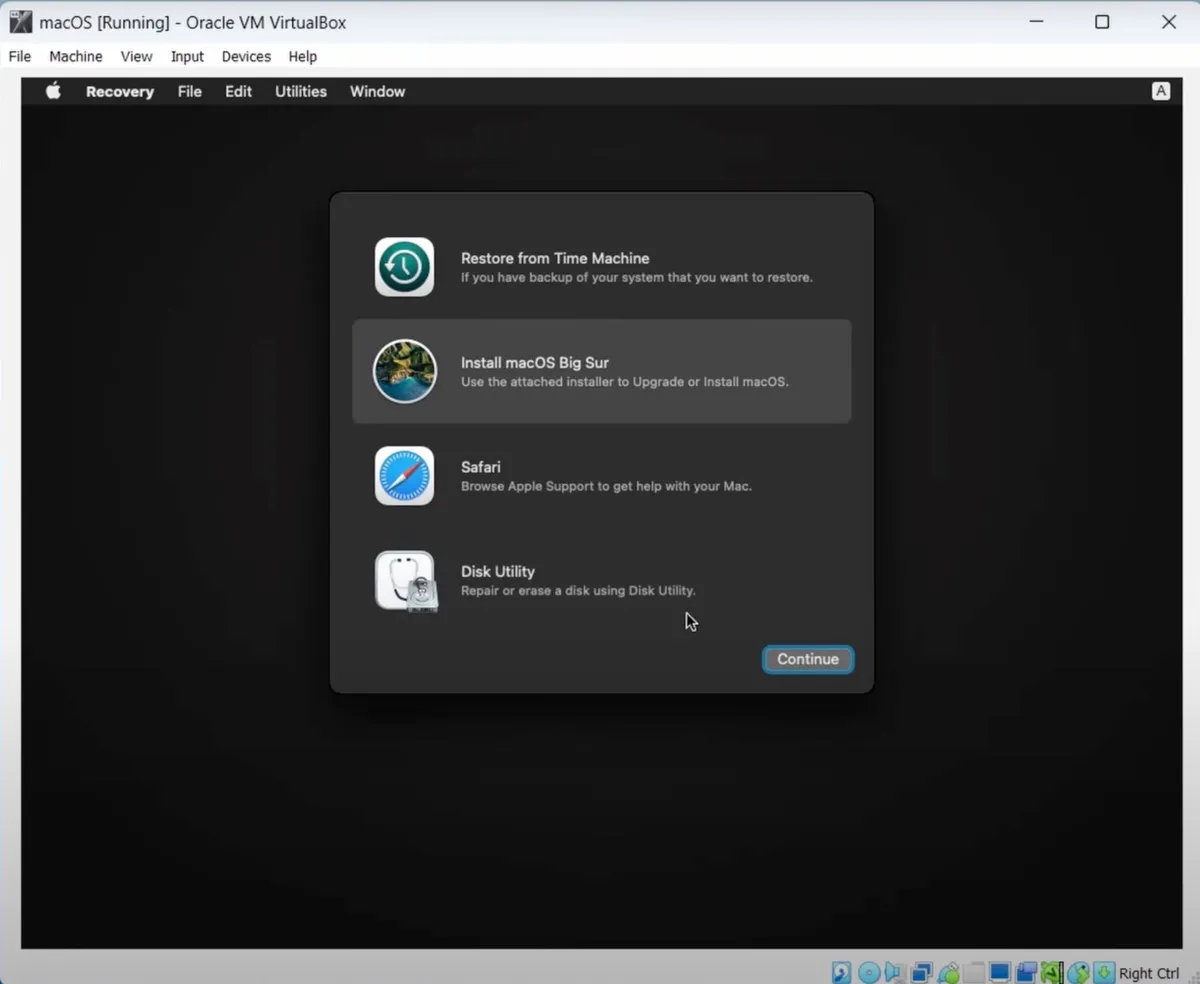Close the VirtualBox window
The width and height of the screenshot is (1200, 984).
(1168, 22)
